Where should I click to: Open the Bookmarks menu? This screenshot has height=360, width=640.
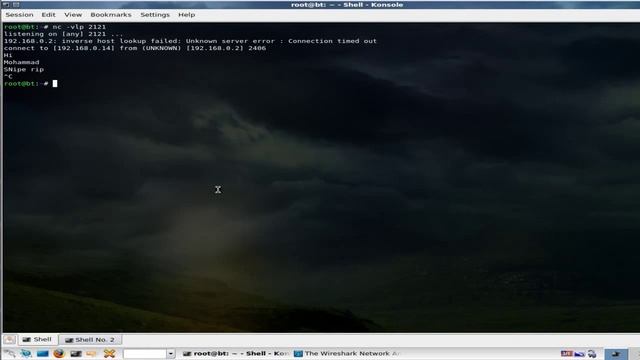coord(111,15)
